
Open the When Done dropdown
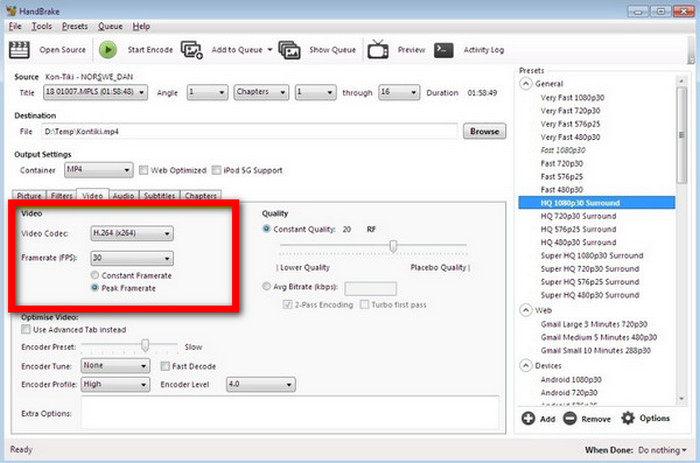[662, 450]
